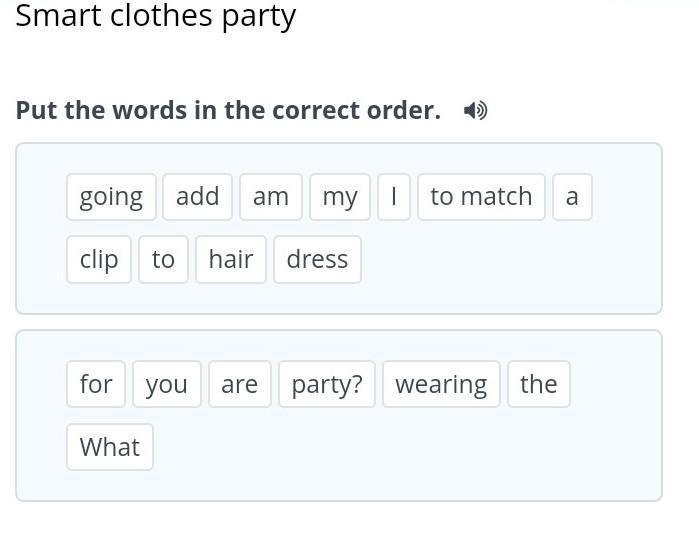Select the "dress" word tile
Screen dimensions: 699x546
(x=317, y=260)
